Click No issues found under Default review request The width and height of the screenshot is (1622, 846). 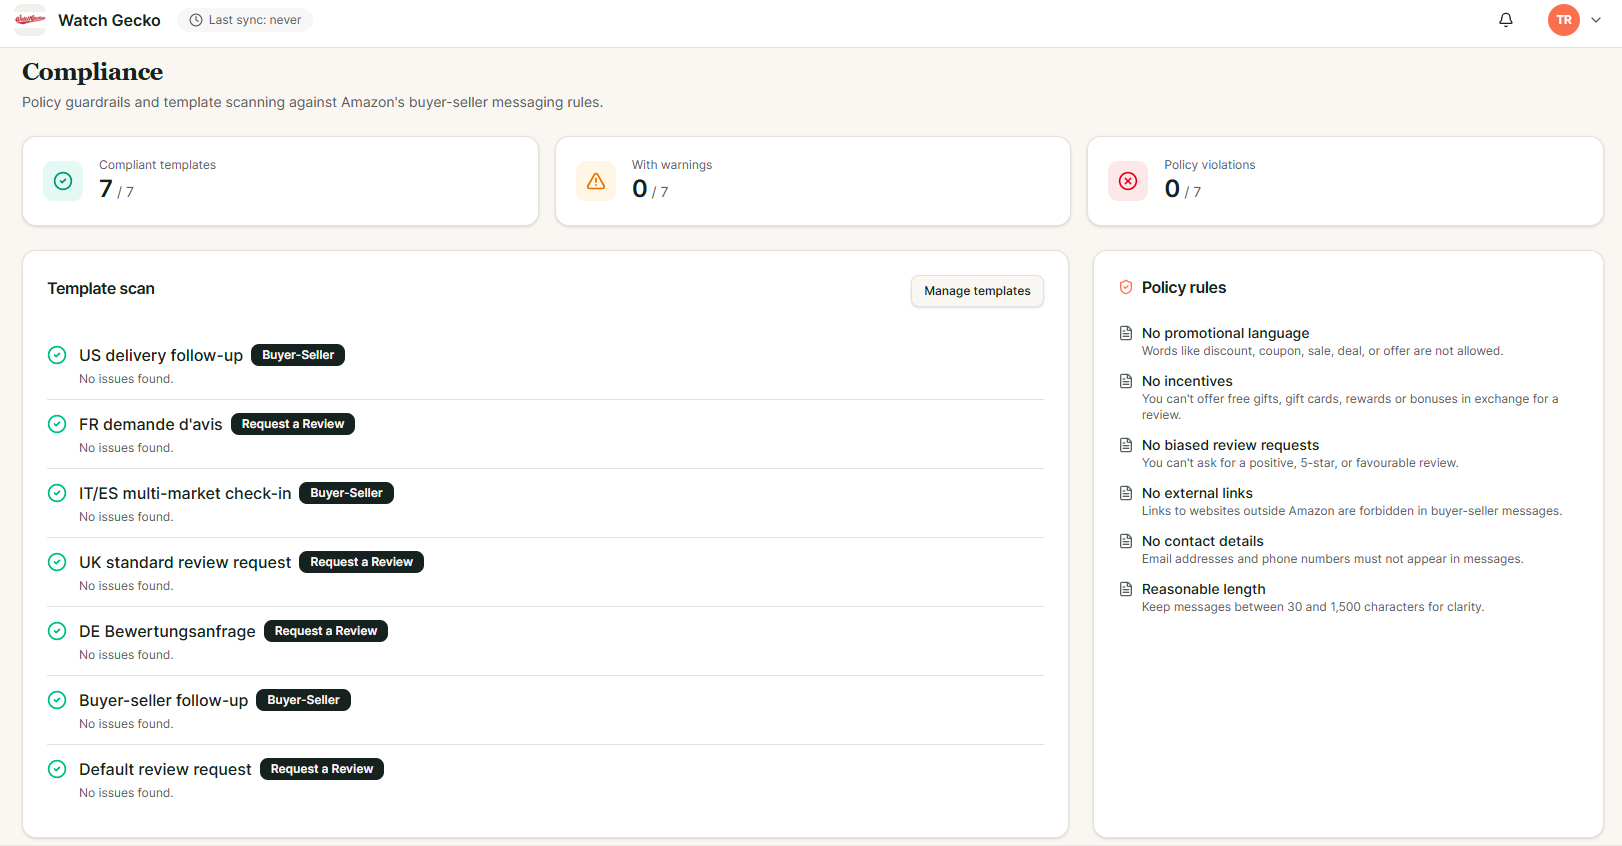tap(126, 793)
